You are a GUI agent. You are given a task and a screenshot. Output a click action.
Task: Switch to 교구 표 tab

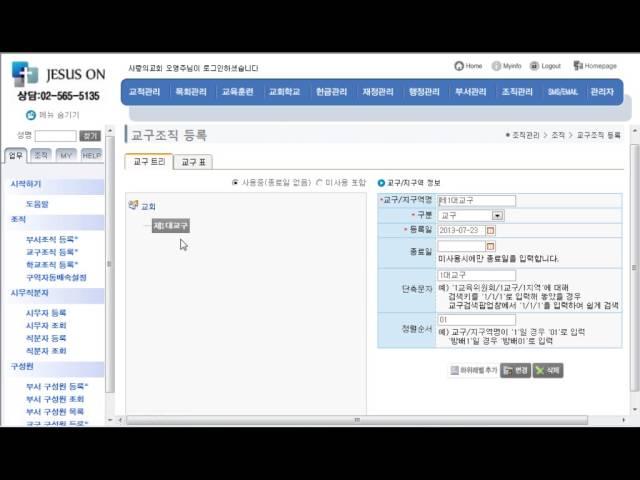point(193,162)
